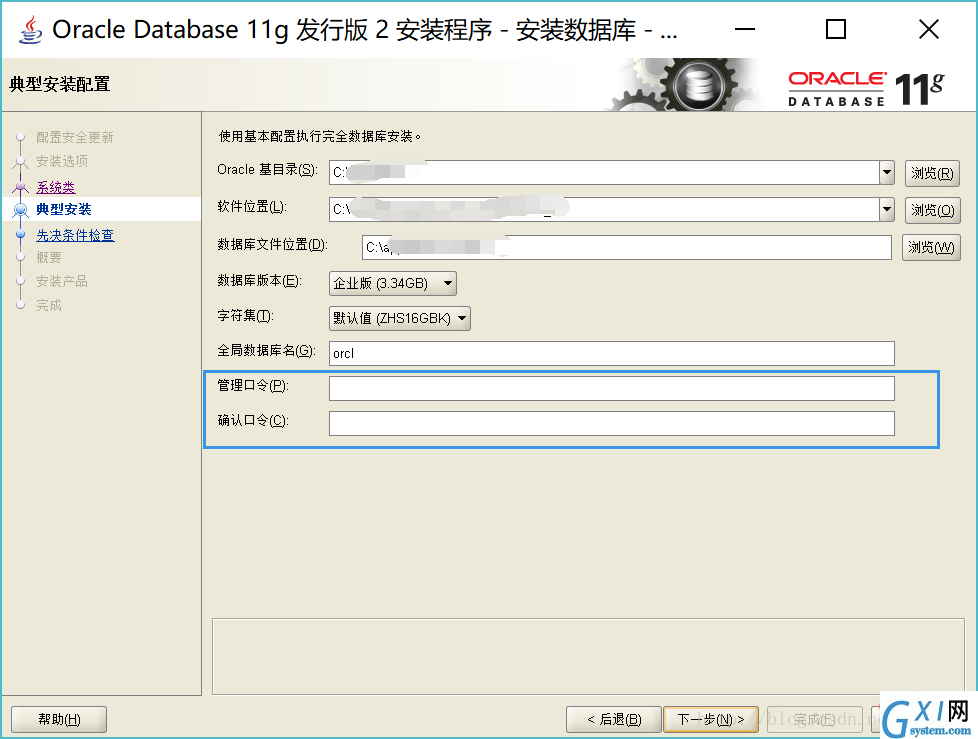
Task: Maximize the installer window
Action: click(x=836, y=29)
